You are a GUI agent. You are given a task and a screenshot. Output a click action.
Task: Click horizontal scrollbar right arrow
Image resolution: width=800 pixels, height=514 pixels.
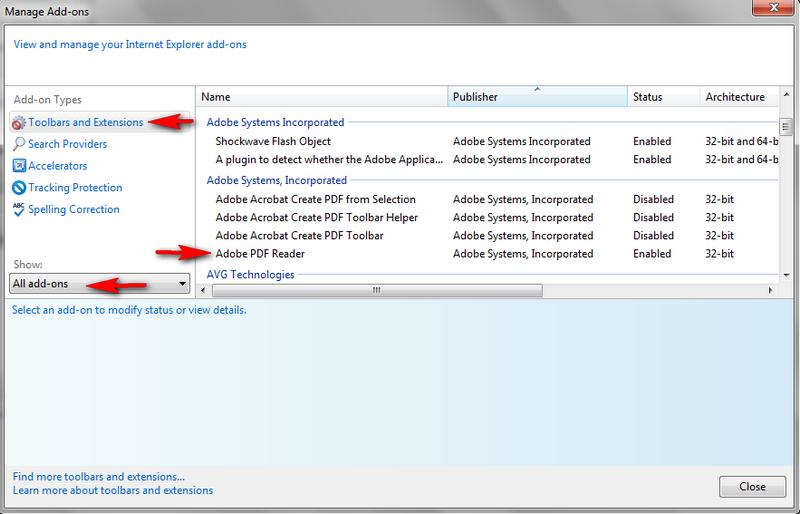click(771, 290)
